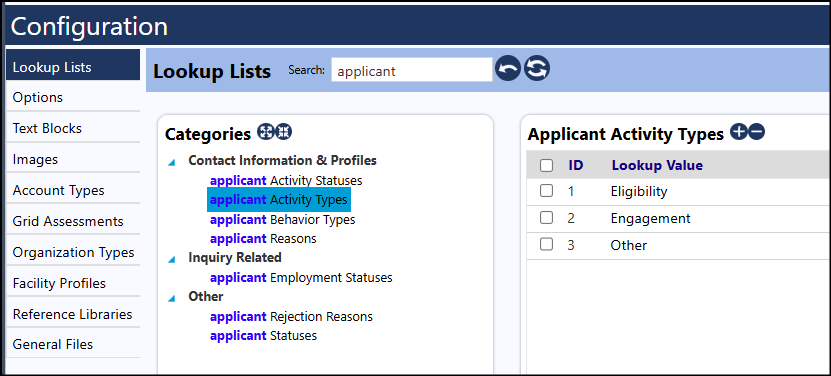Image resolution: width=831 pixels, height=376 pixels.
Task: Collapse the Inquiry Related category
Action: coord(171,259)
